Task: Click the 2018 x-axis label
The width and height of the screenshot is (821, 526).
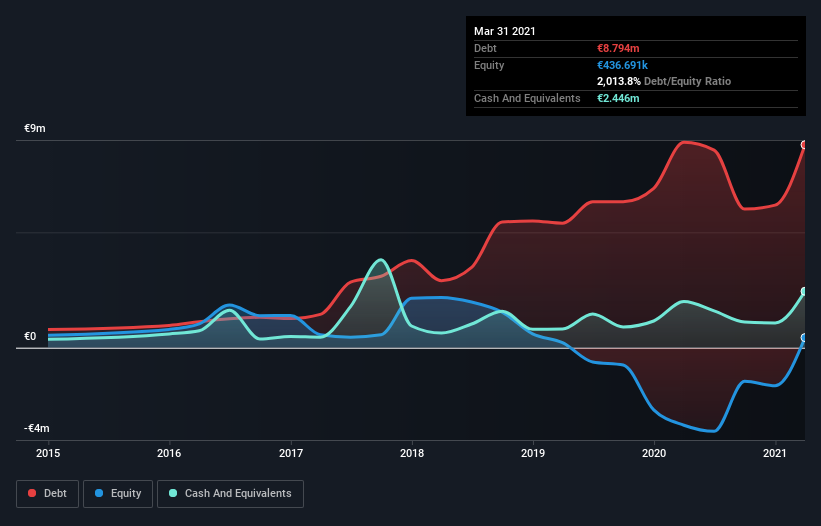Action: [x=412, y=453]
